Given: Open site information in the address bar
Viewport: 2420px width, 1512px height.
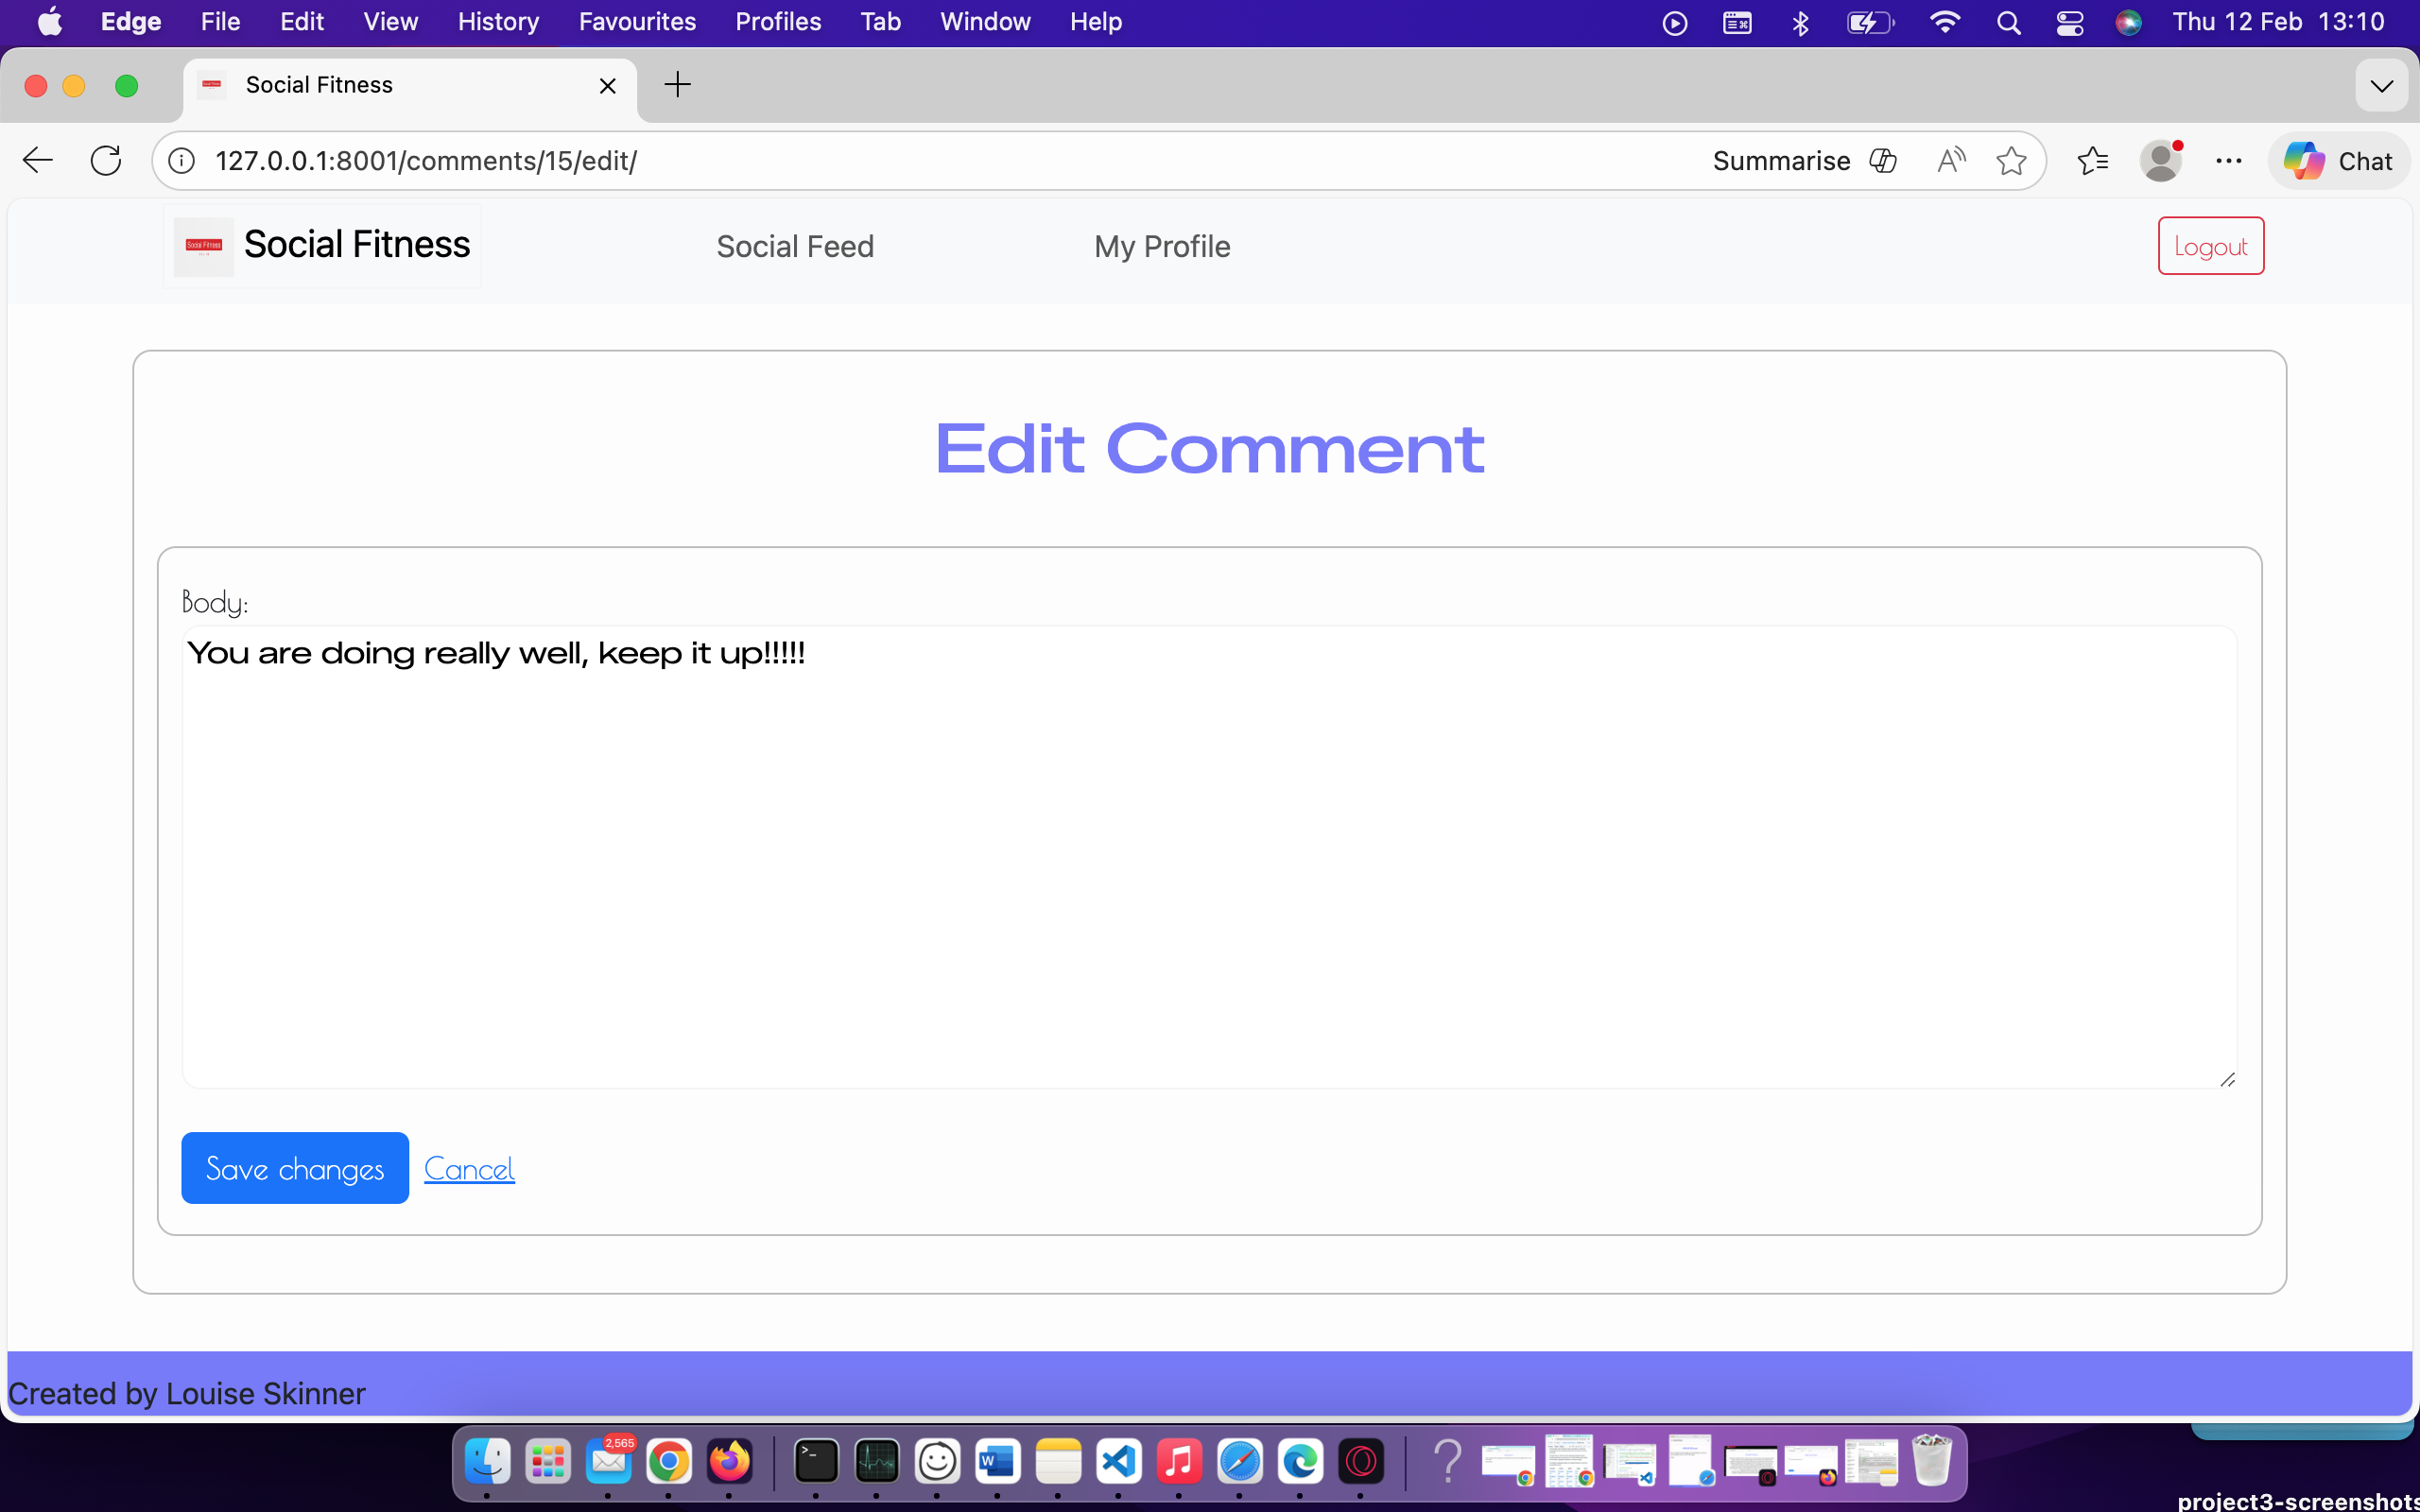Looking at the screenshot, I should coord(181,160).
